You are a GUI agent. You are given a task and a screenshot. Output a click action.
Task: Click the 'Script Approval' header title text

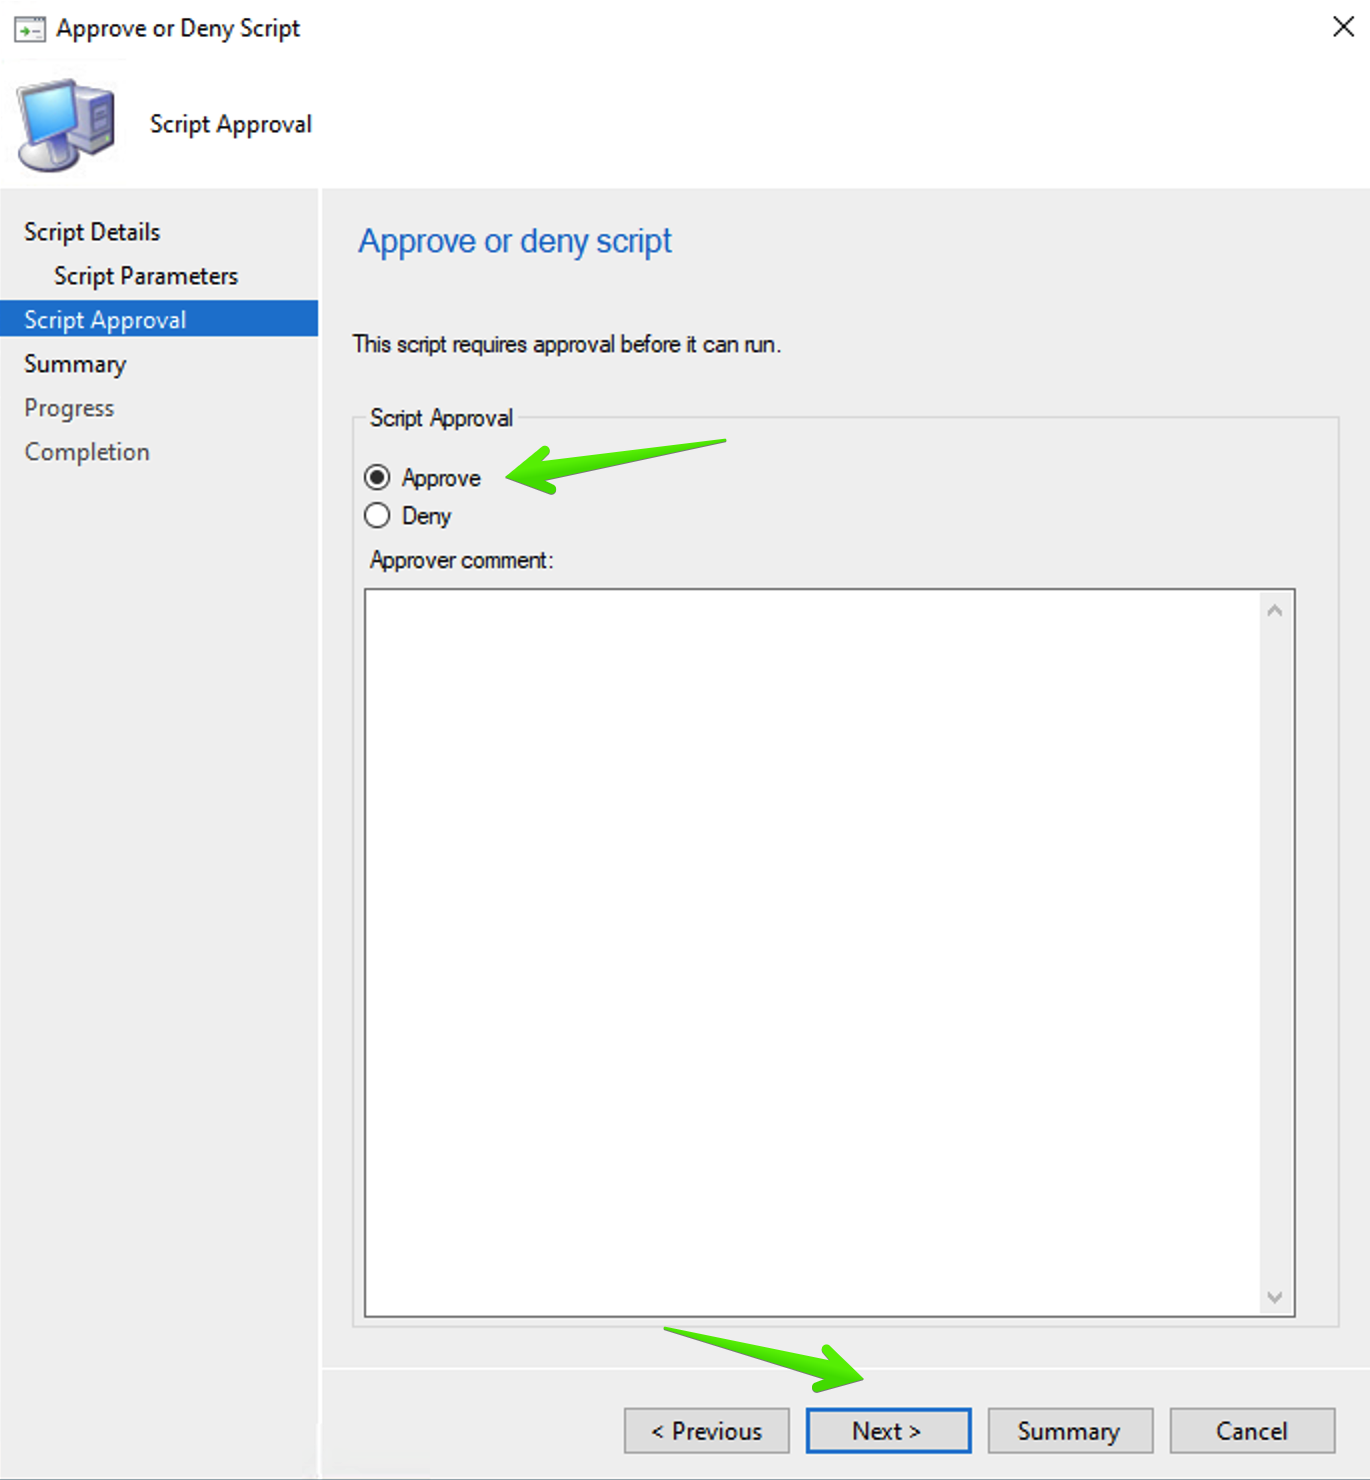click(231, 124)
